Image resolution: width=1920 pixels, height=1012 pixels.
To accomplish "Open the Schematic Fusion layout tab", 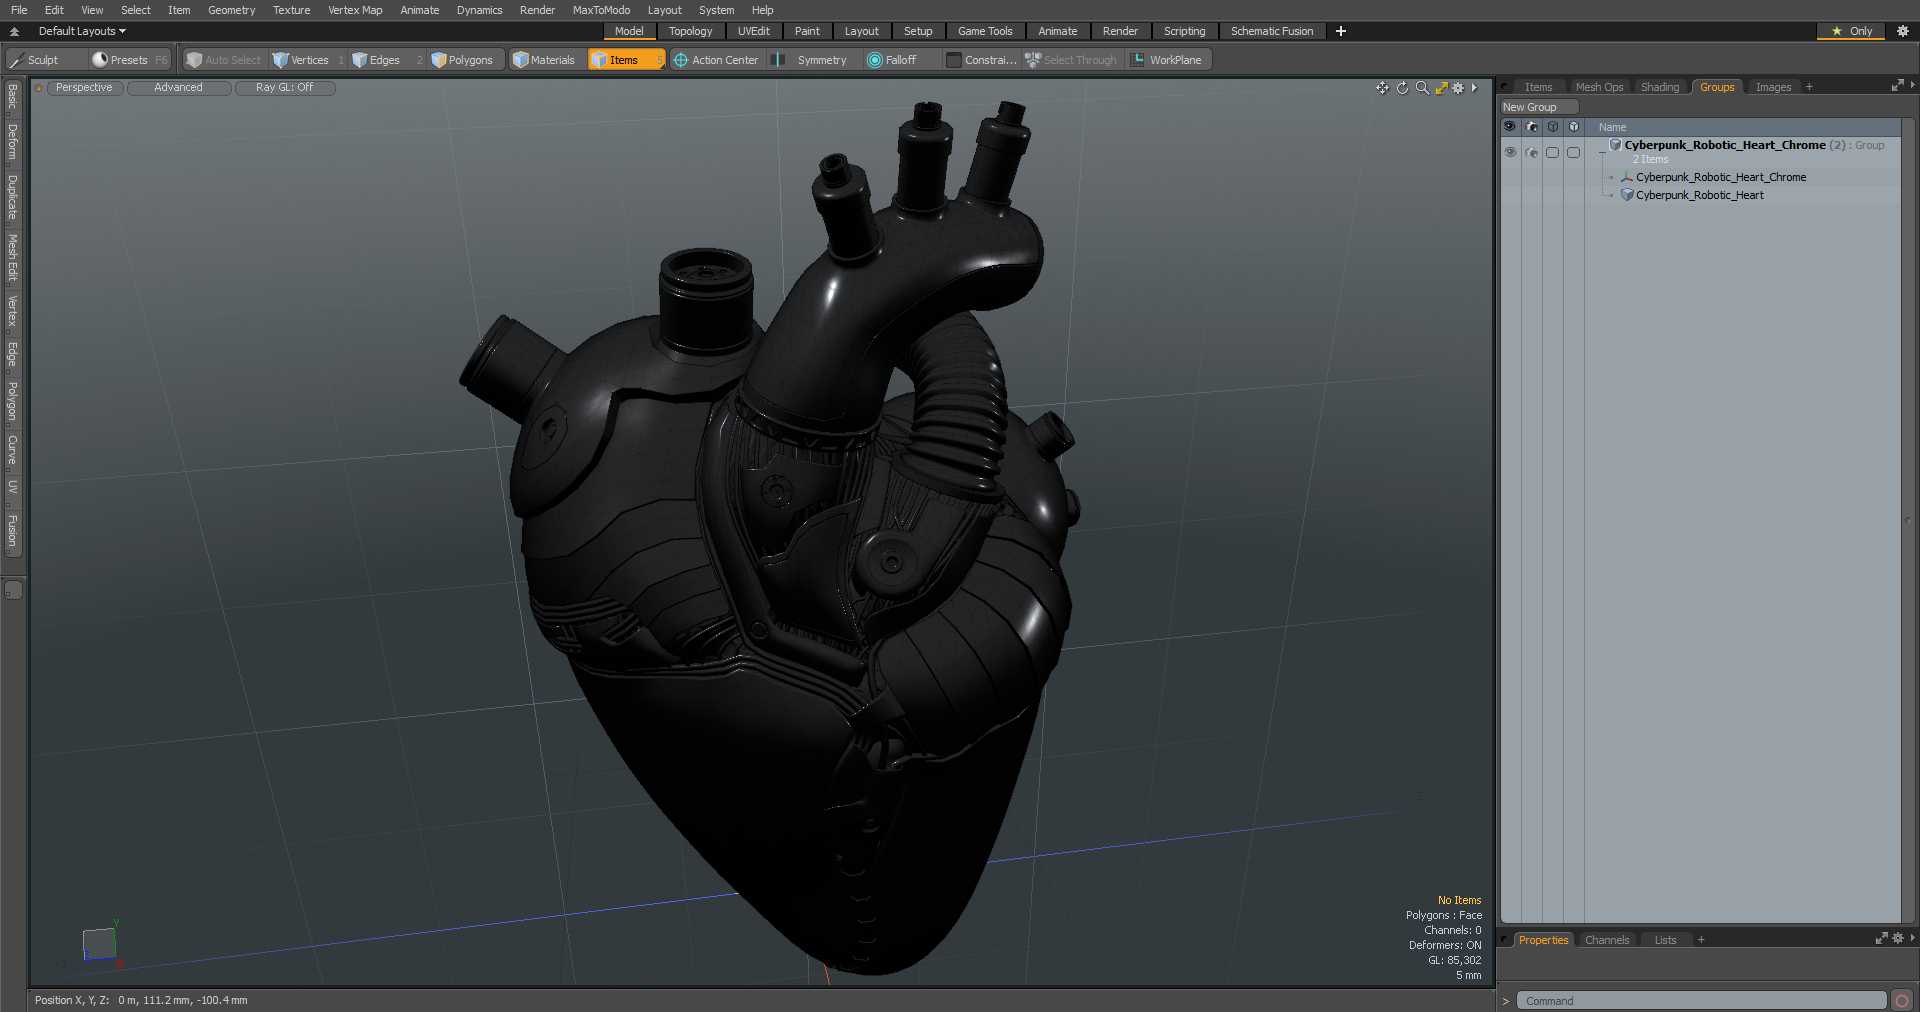I will (x=1272, y=31).
